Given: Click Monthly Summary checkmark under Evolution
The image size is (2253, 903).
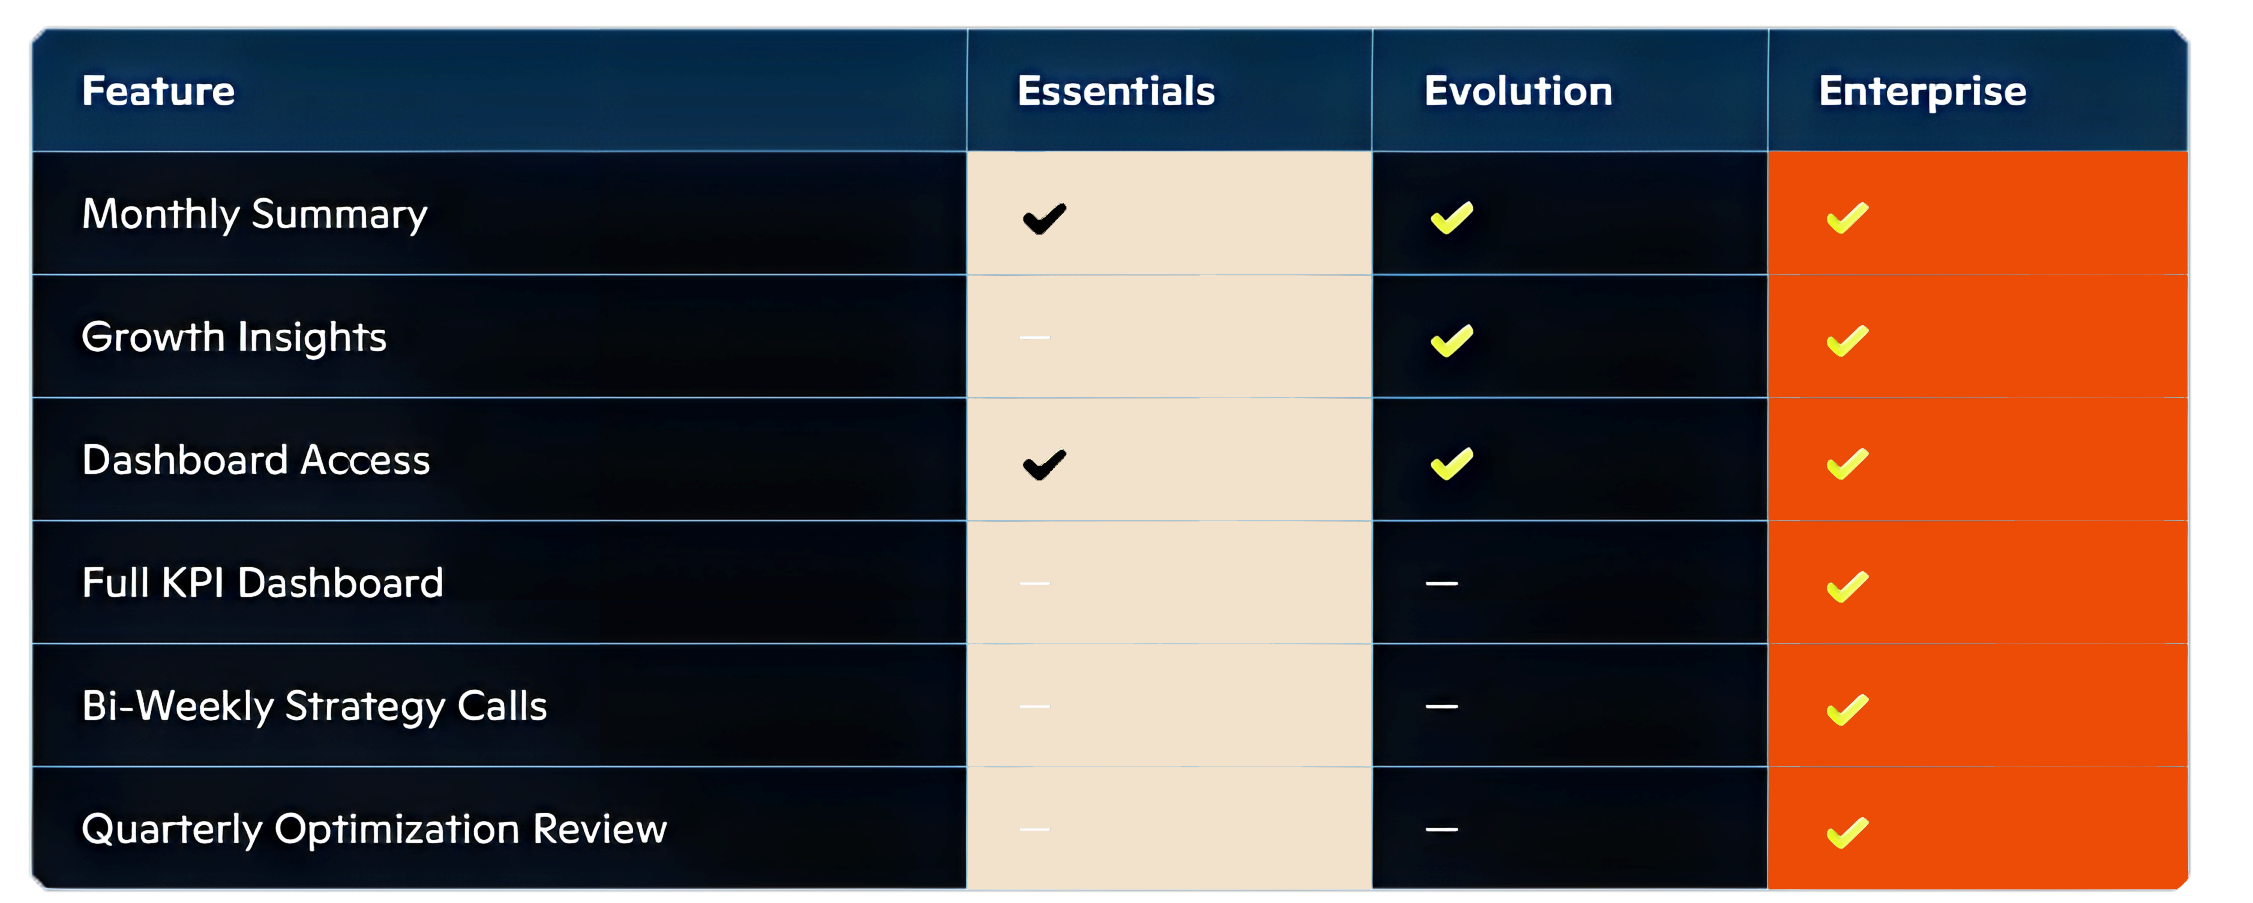Looking at the screenshot, I should (1451, 218).
